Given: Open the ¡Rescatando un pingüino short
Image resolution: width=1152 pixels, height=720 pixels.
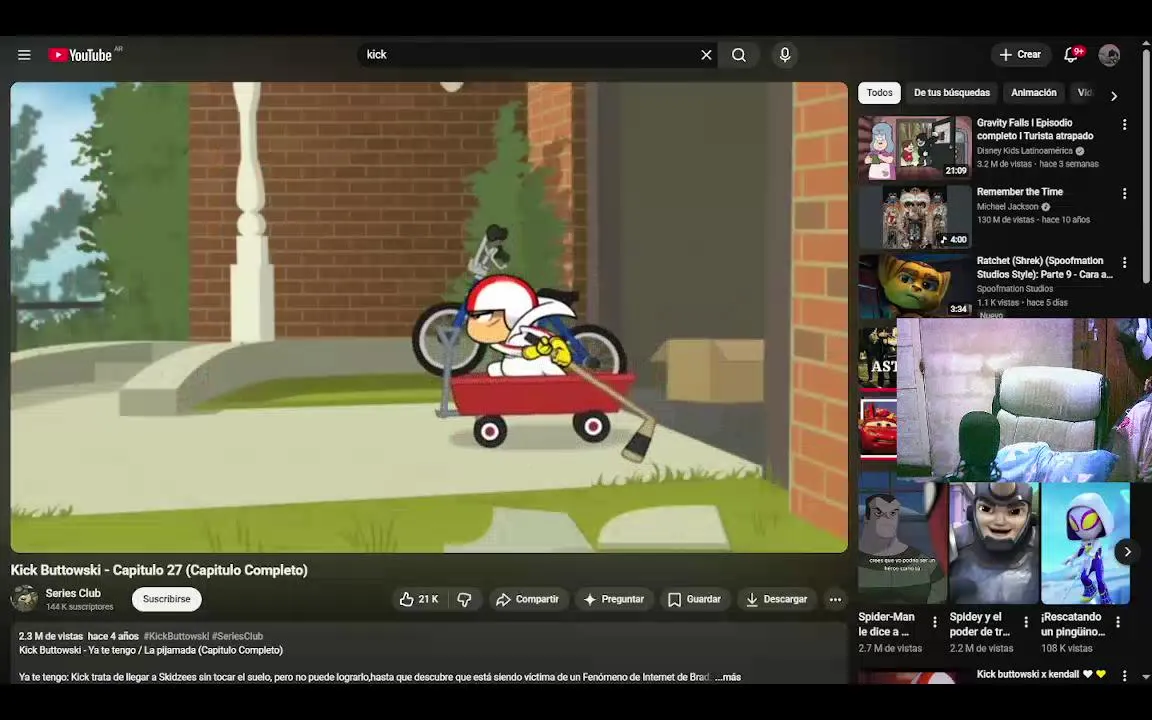Looking at the screenshot, I should [x=1085, y=543].
